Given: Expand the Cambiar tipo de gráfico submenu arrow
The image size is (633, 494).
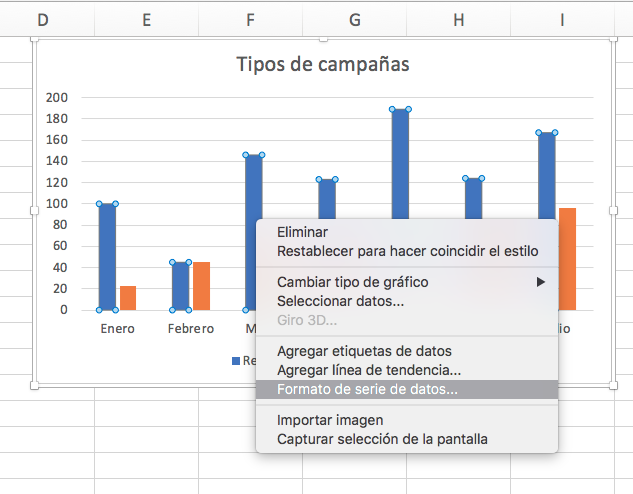Looking at the screenshot, I should (x=541, y=282).
